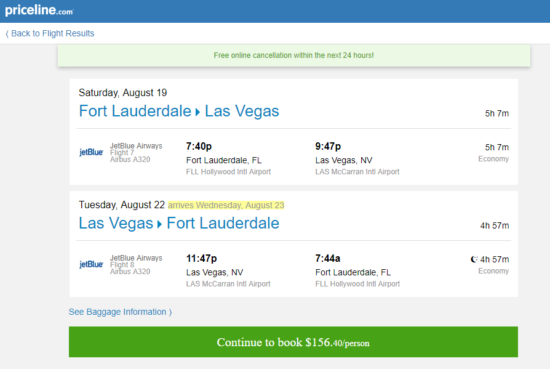The image size is (550, 369).
Task: Select the 7:40p departure time
Action: tap(199, 146)
